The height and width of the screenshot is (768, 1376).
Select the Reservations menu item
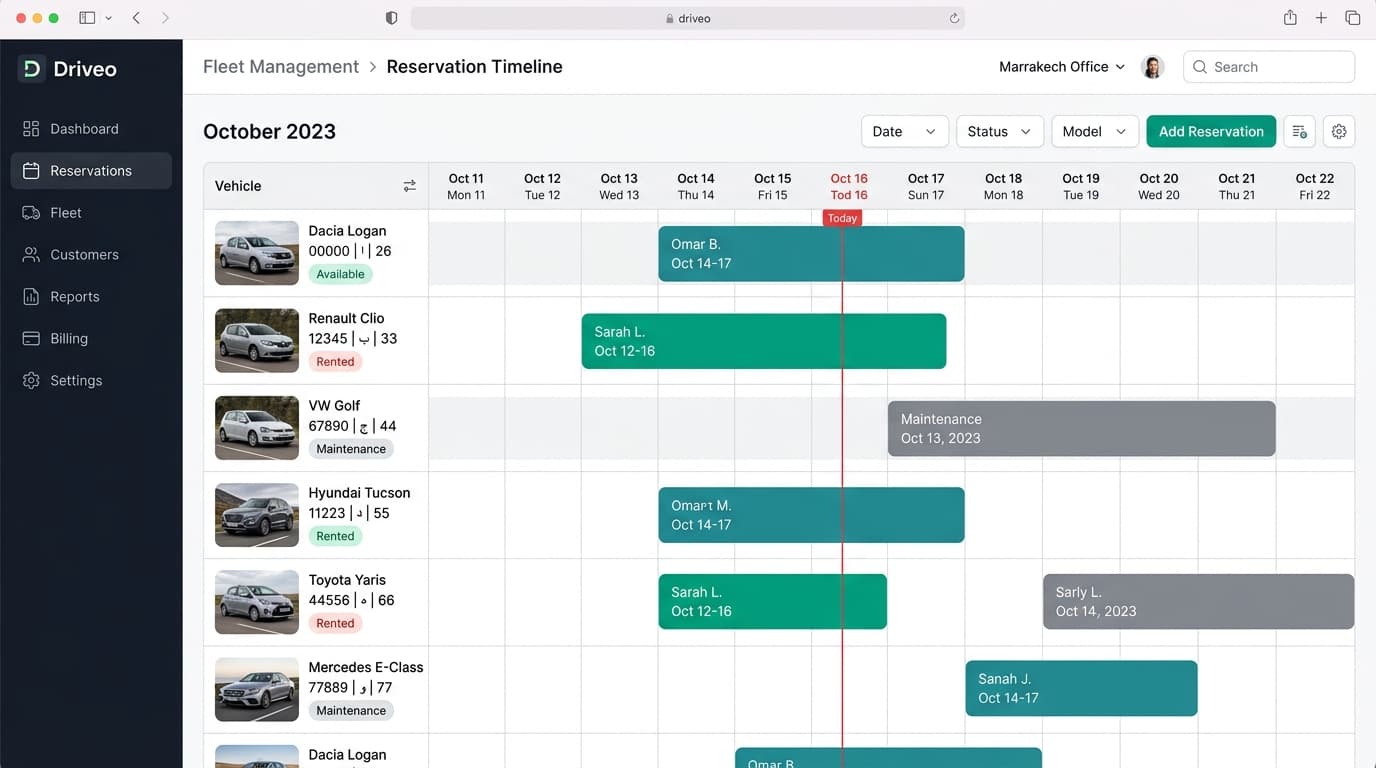click(91, 171)
